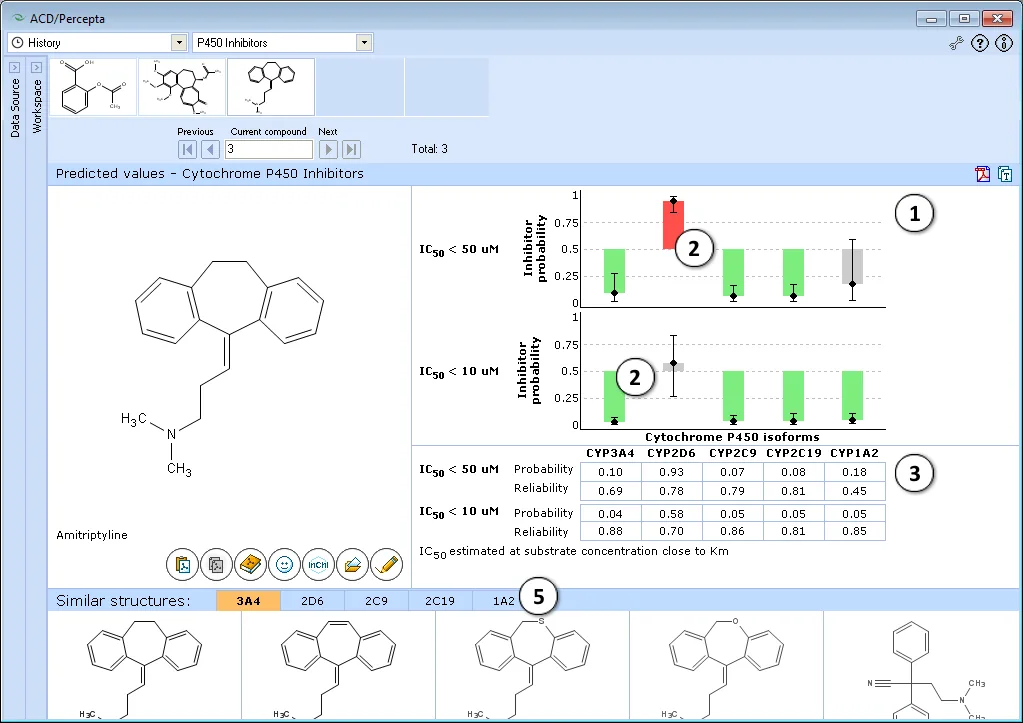Expand the Workspace side panel

click(x=37, y=67)
